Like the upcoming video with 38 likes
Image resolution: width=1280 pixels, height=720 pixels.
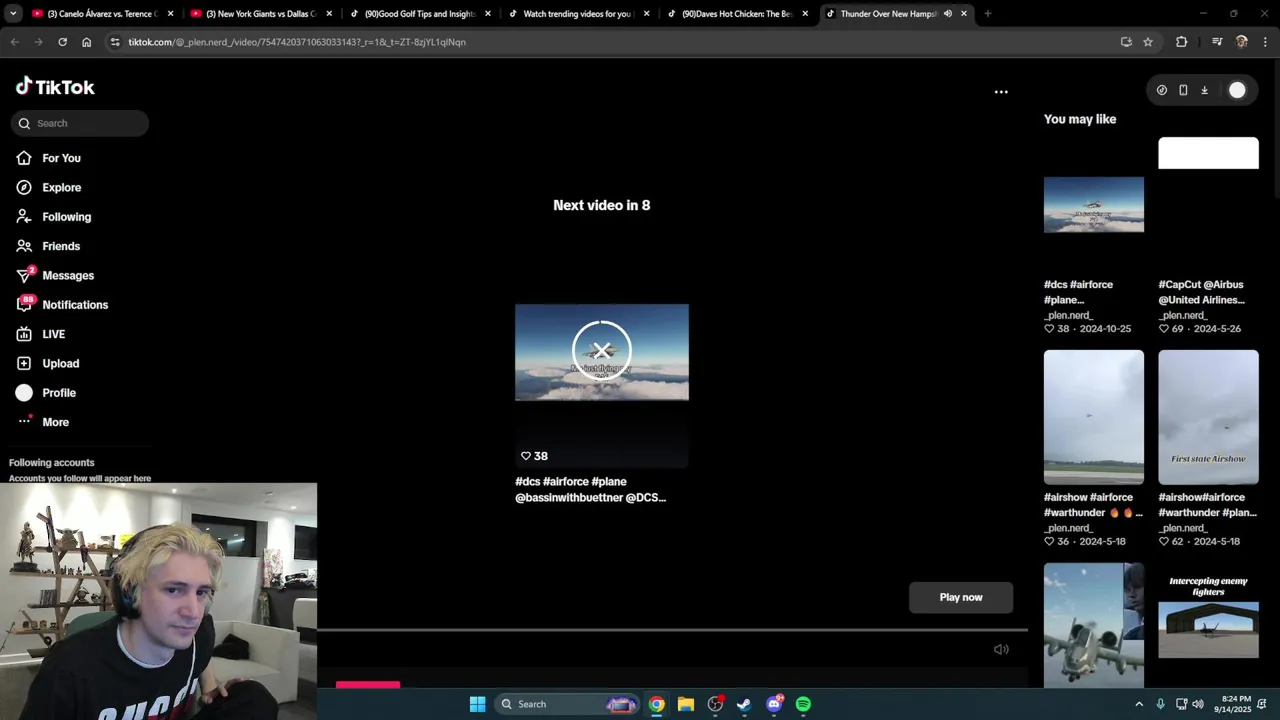[x=526, y=456]
